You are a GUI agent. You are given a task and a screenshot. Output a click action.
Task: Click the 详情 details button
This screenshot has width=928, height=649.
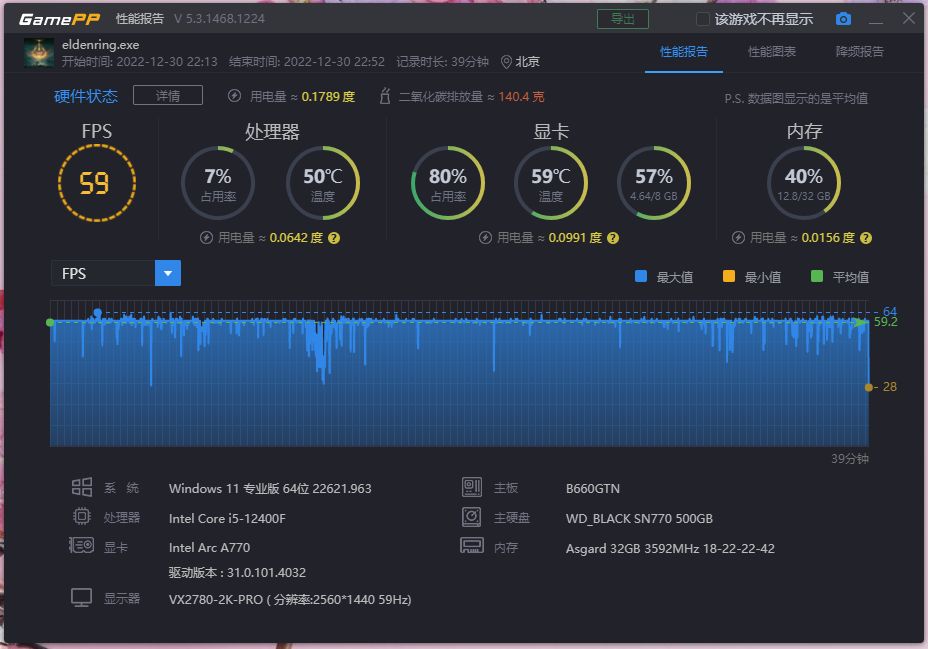point(167,95)
